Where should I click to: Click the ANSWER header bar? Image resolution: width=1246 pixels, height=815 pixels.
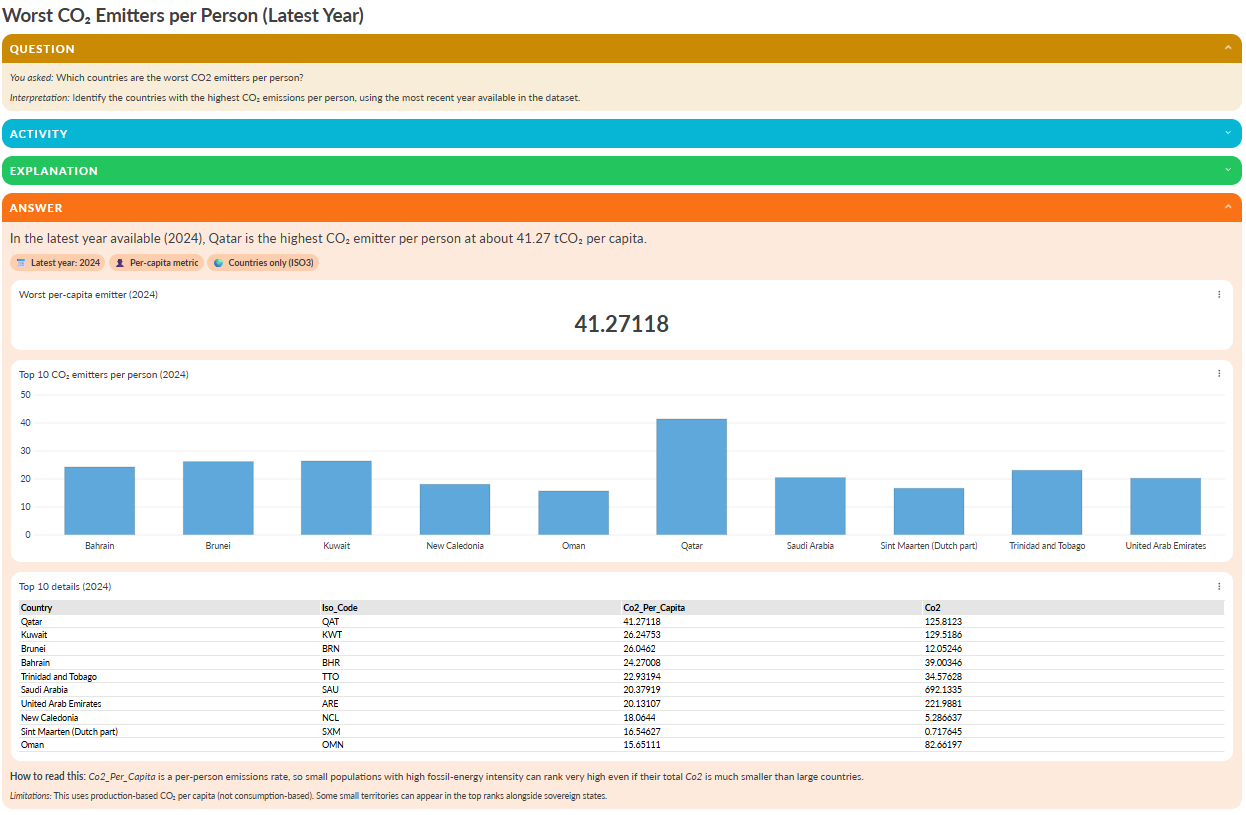click(x=622, y=207)
